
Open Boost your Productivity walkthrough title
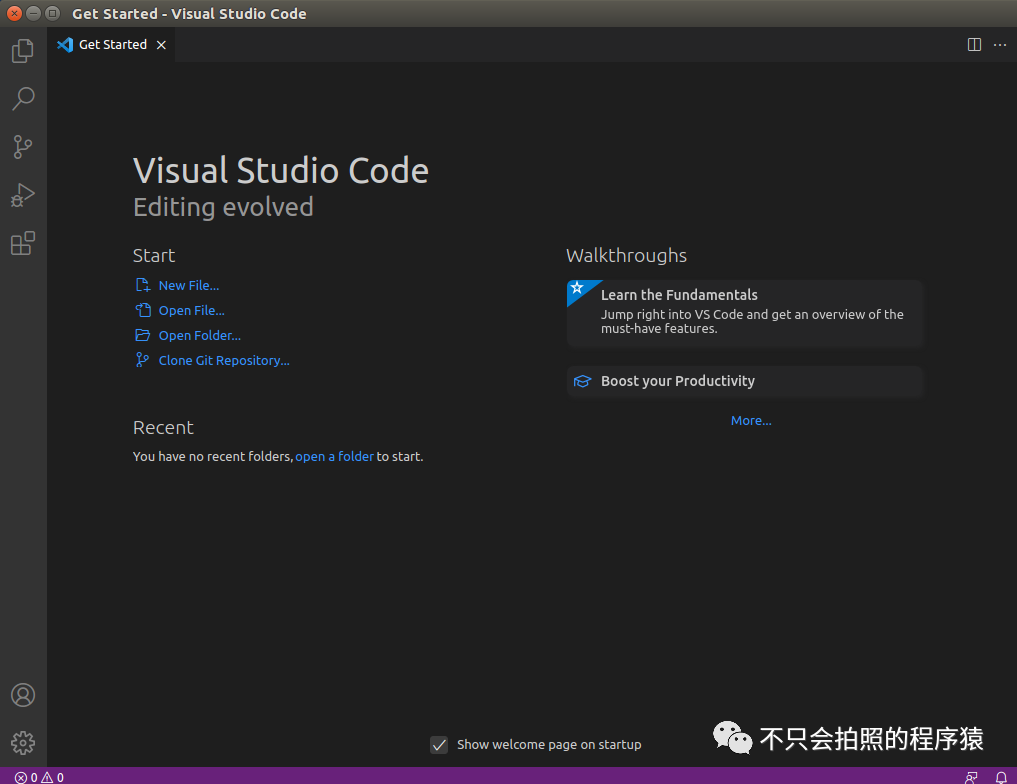678,381
